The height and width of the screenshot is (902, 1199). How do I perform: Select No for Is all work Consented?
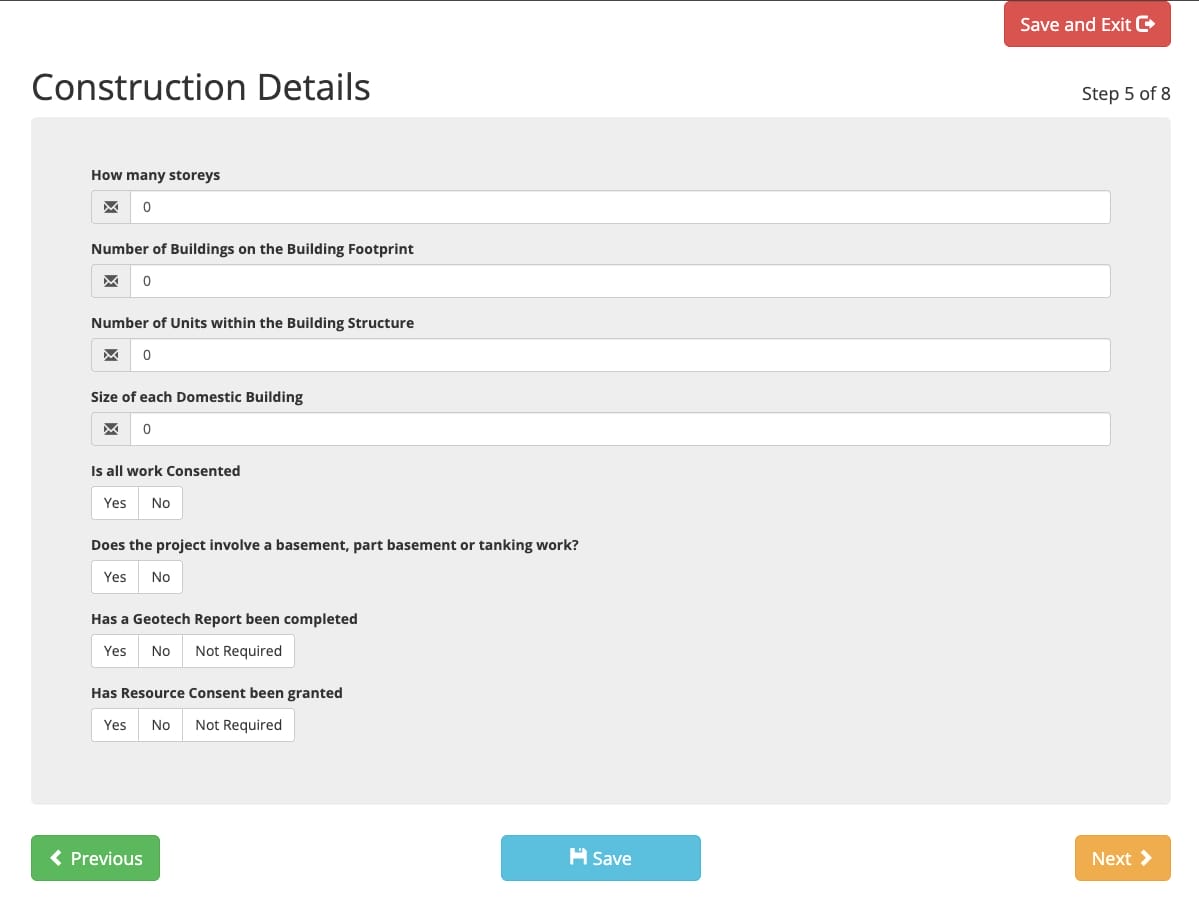coord(161,503)
